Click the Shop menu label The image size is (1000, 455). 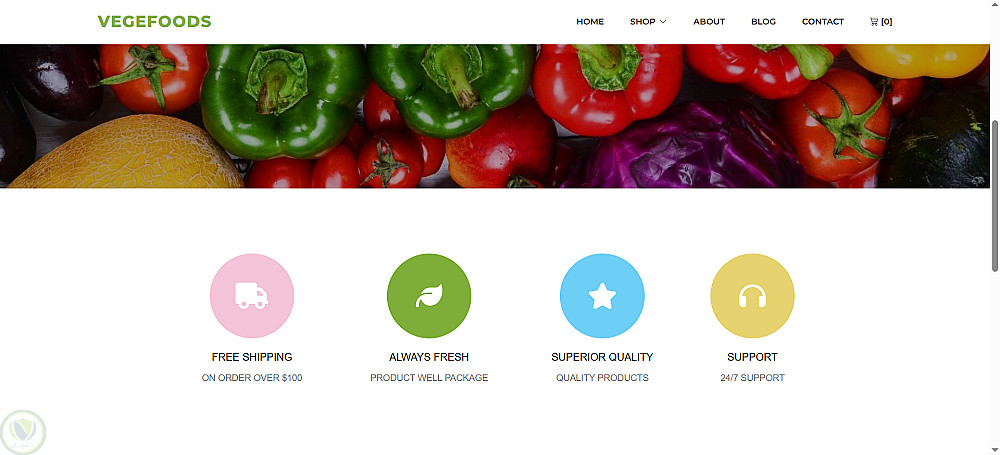click(643, 22)
